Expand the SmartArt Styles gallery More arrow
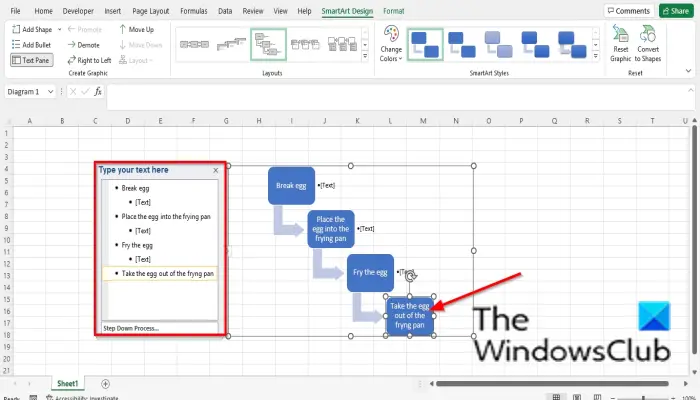 [596, 56]
